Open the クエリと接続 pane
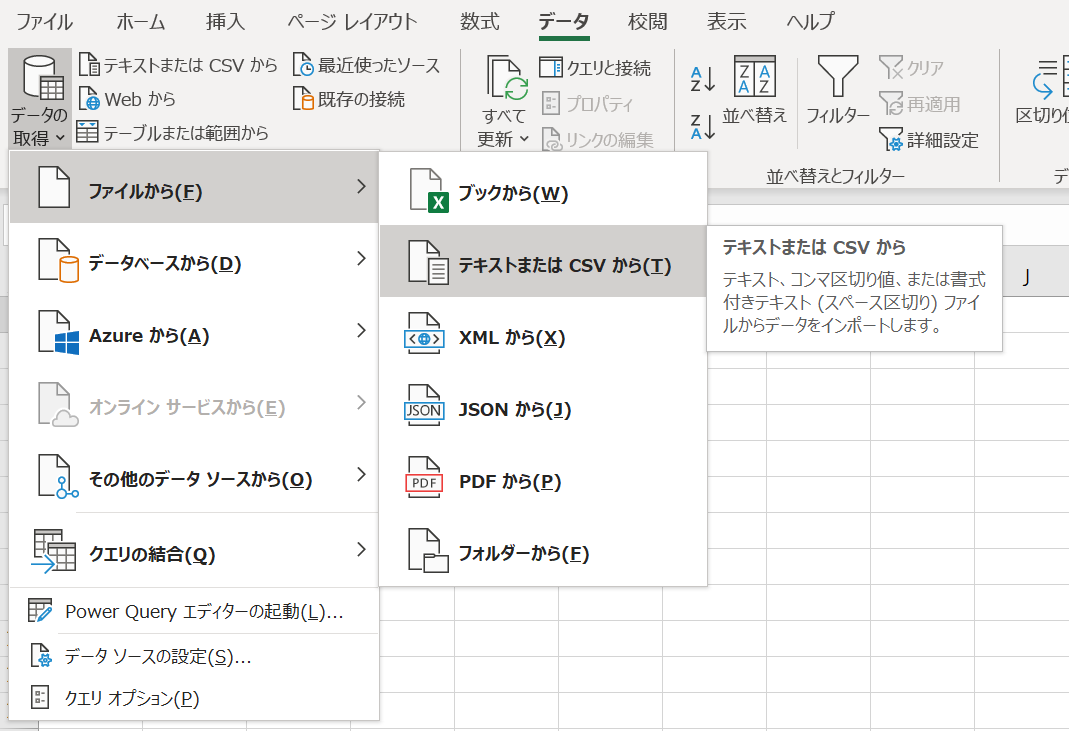The width and height of the screenshot is (1069, 731). click(x=595, y=68)
